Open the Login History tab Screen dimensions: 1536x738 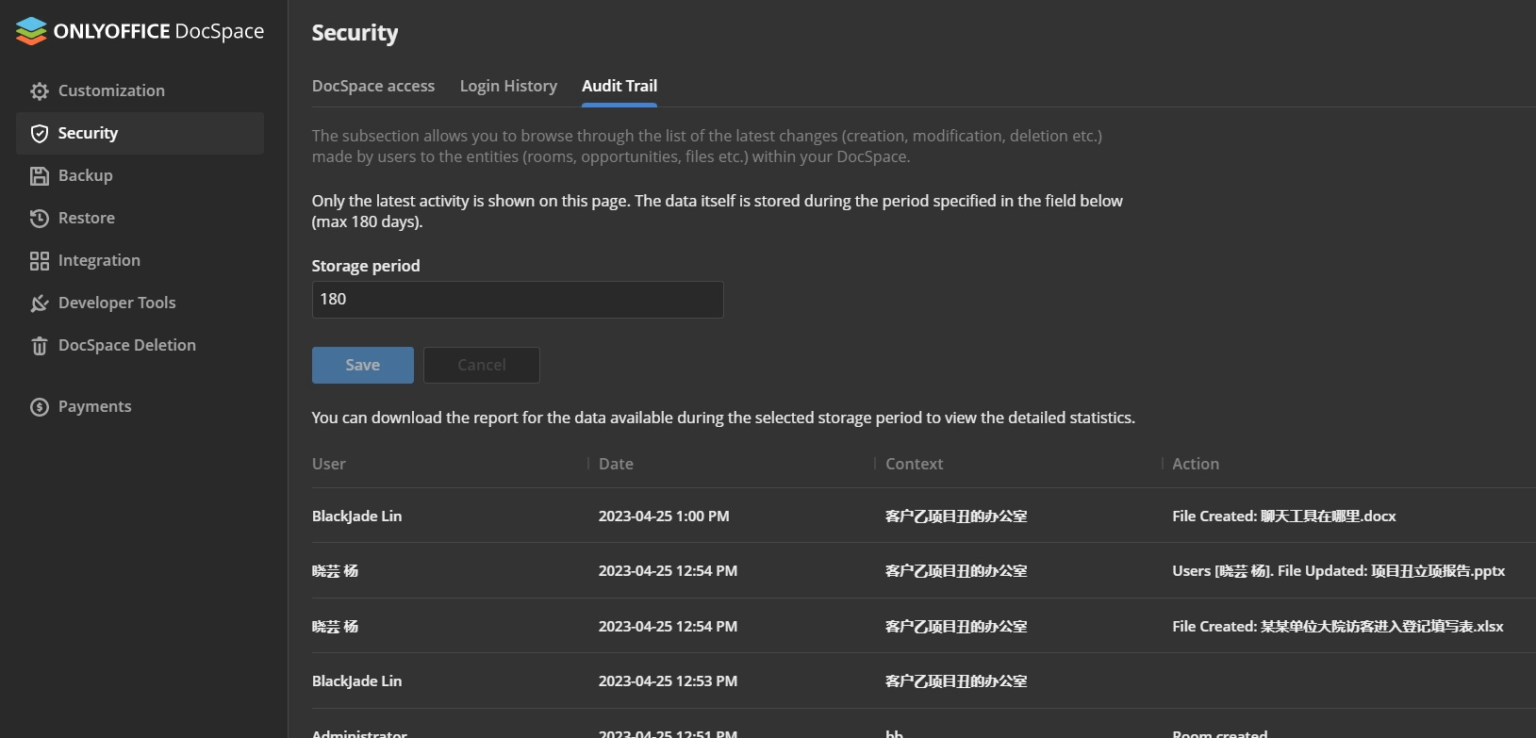coord(508,86)
